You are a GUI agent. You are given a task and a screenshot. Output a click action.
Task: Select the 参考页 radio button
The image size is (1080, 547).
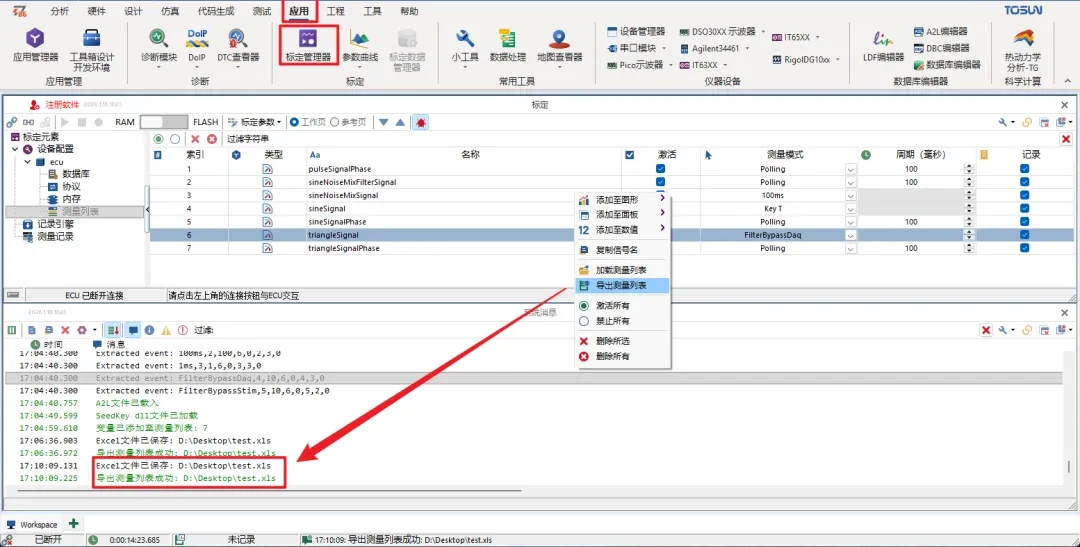[349, 122]
